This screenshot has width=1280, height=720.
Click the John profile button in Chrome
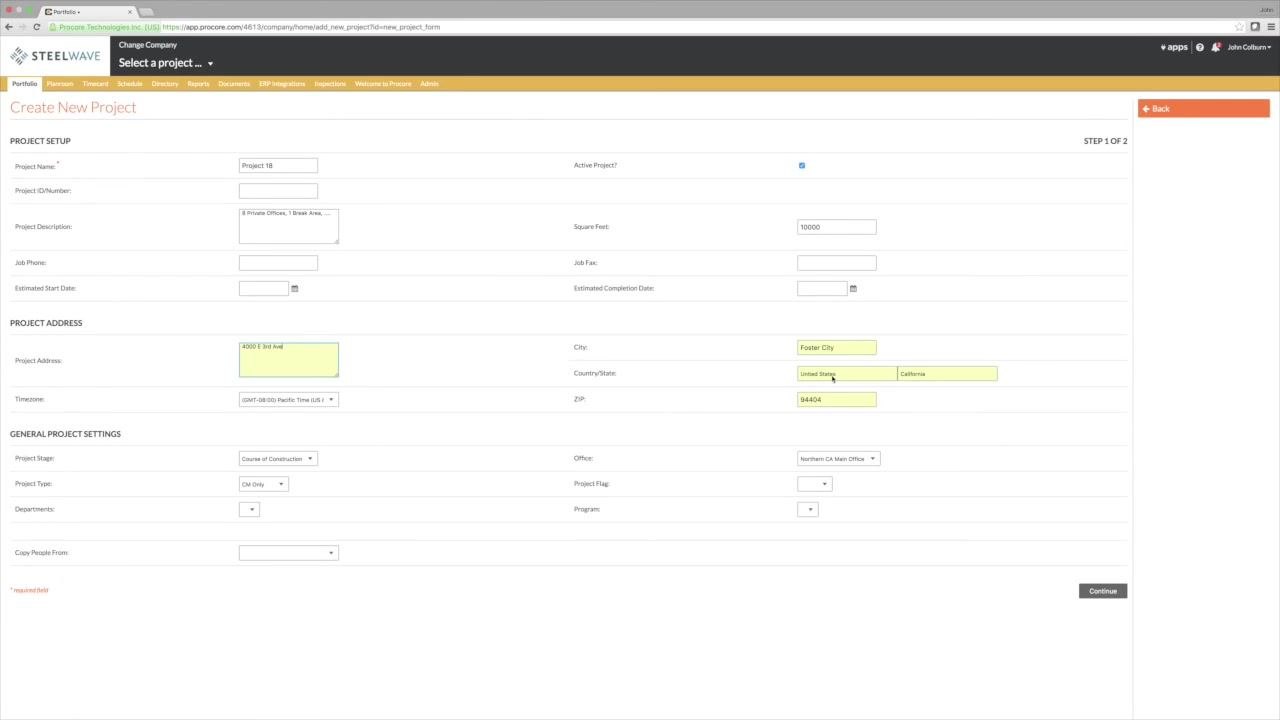[x=1266, y=9]
